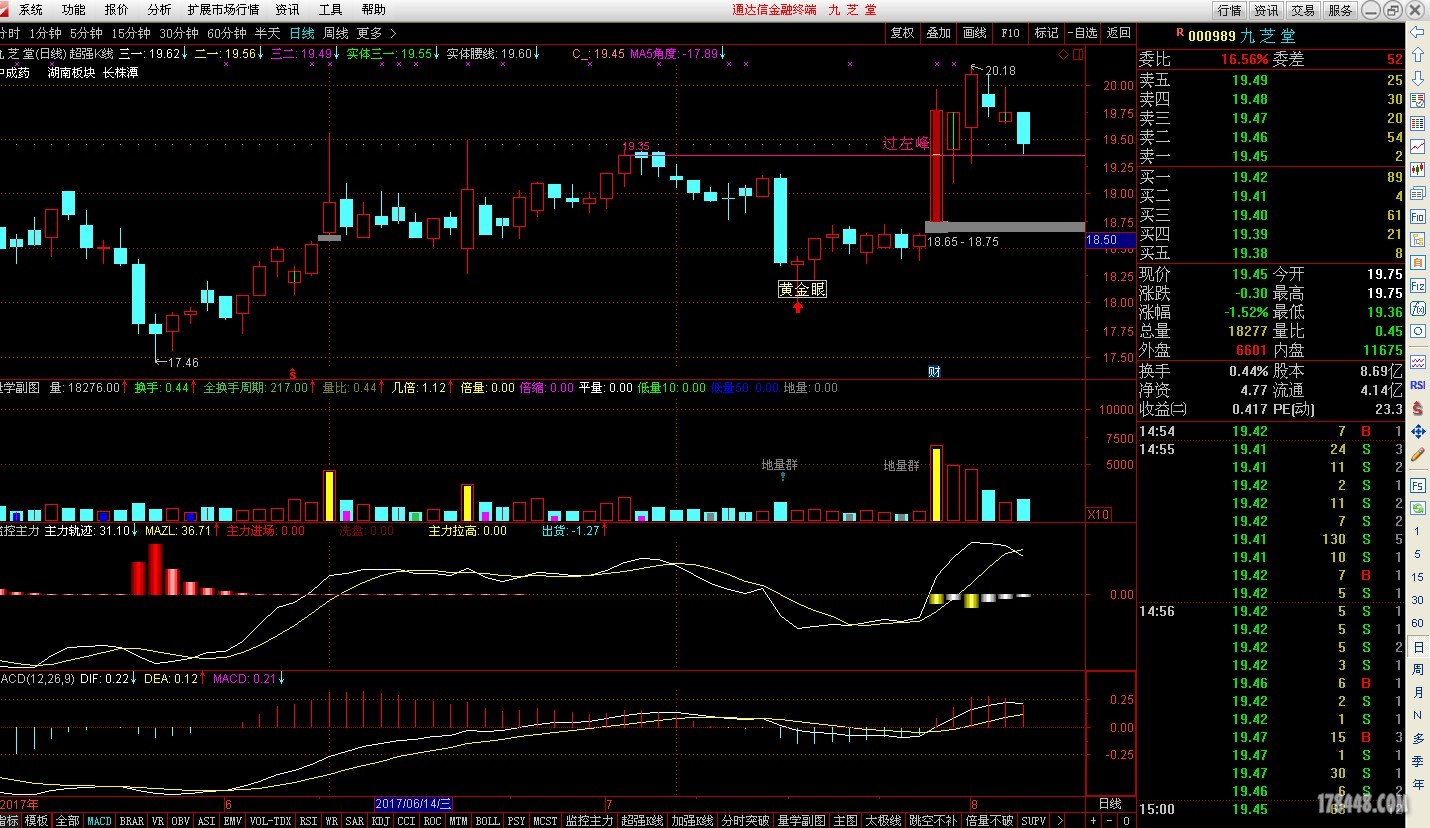Switch to 1-minute period in sidebar
The image size is (1430, 828).
coord(1417,531)
